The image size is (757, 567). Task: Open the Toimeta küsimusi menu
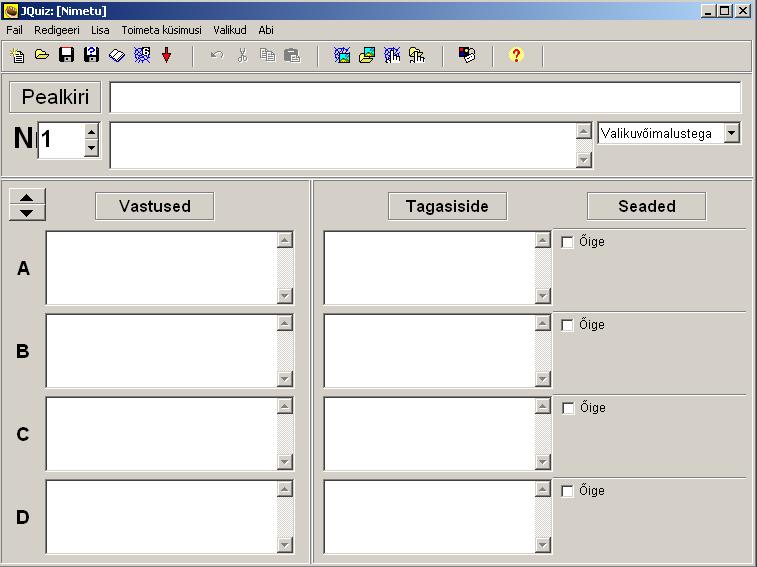161,30
